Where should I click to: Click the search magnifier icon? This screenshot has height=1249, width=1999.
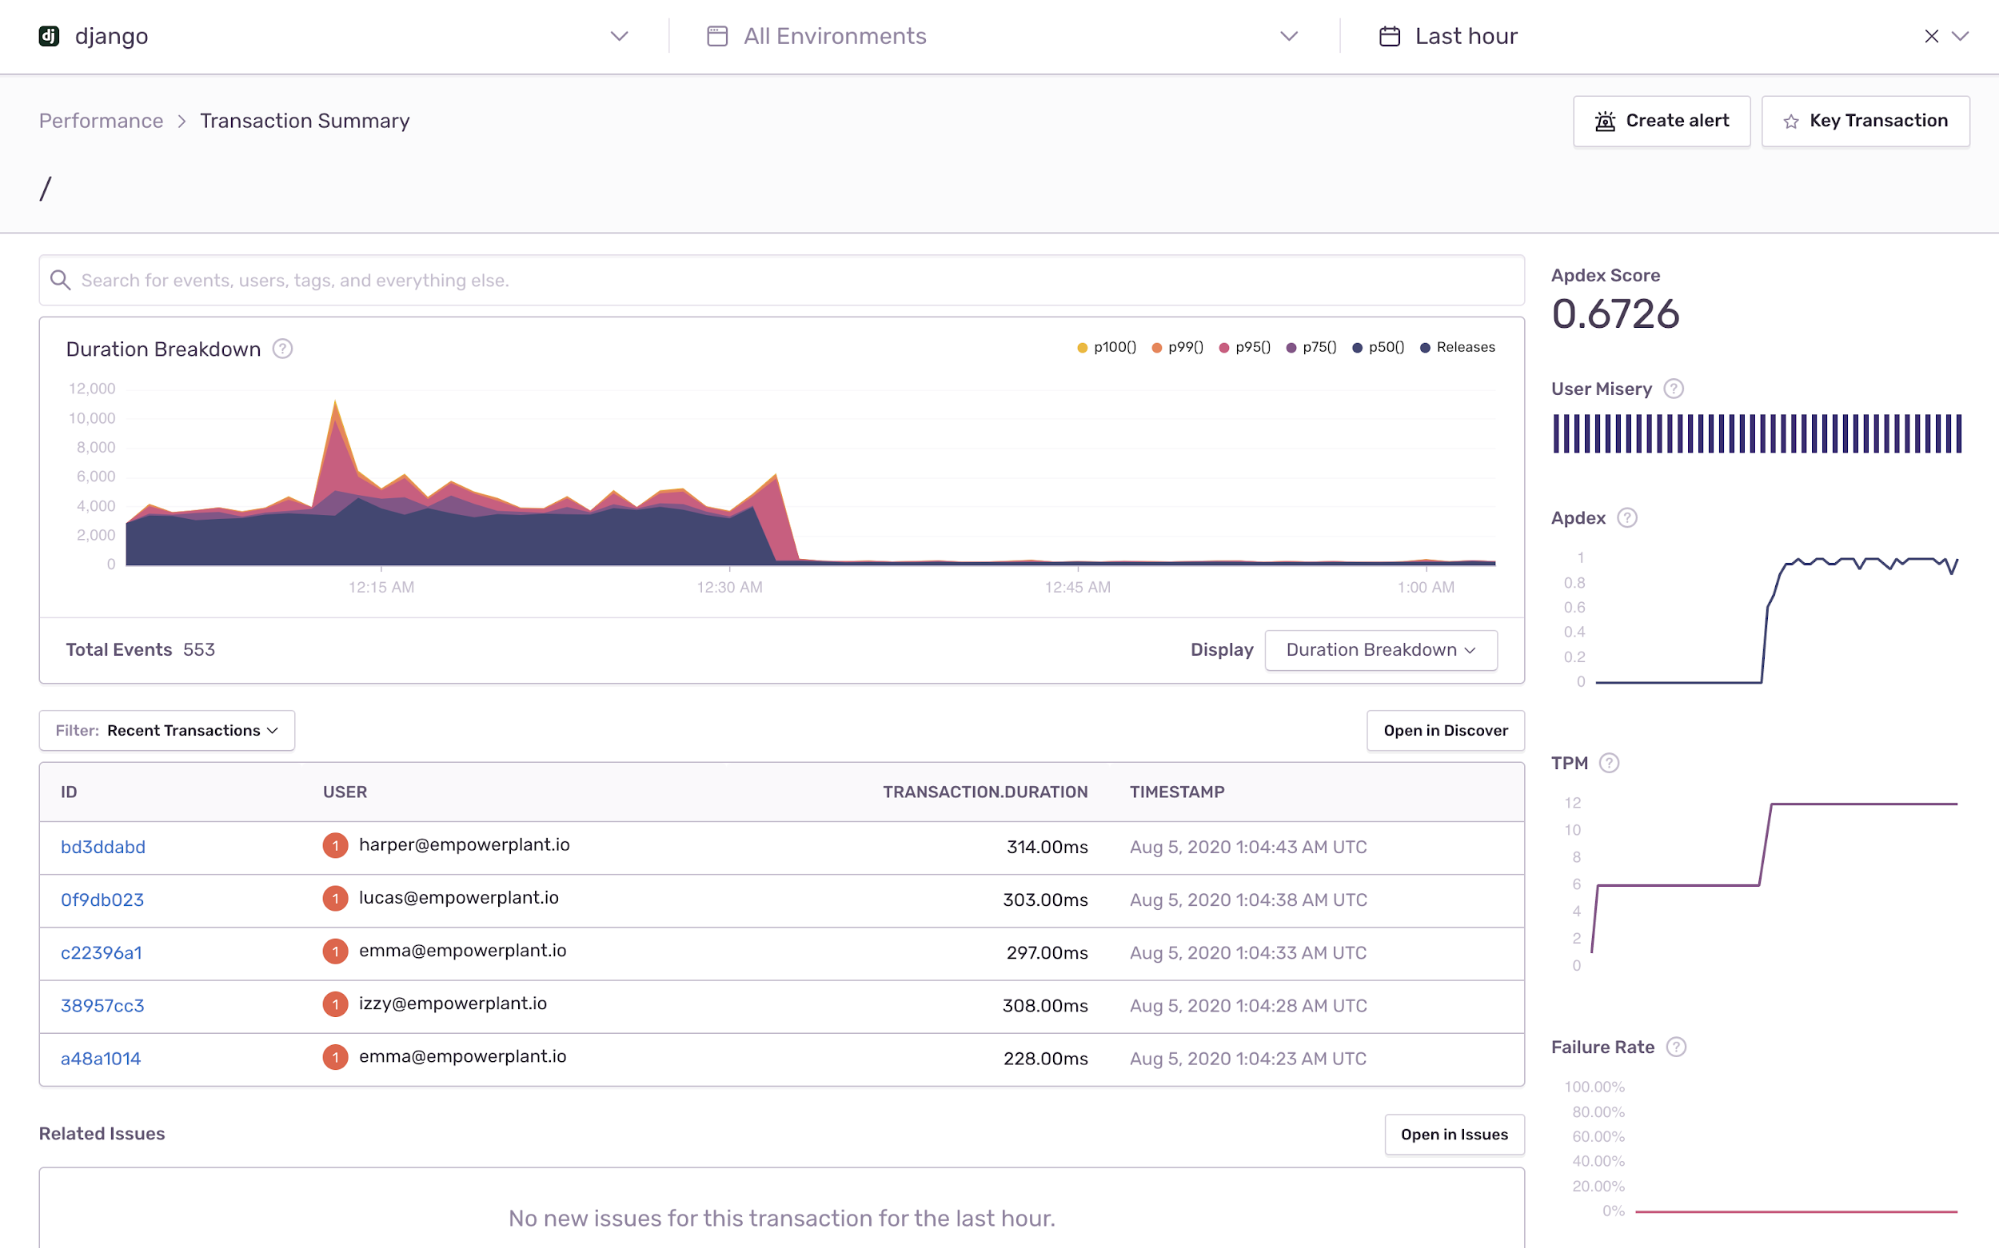click(x=60, y=280)
